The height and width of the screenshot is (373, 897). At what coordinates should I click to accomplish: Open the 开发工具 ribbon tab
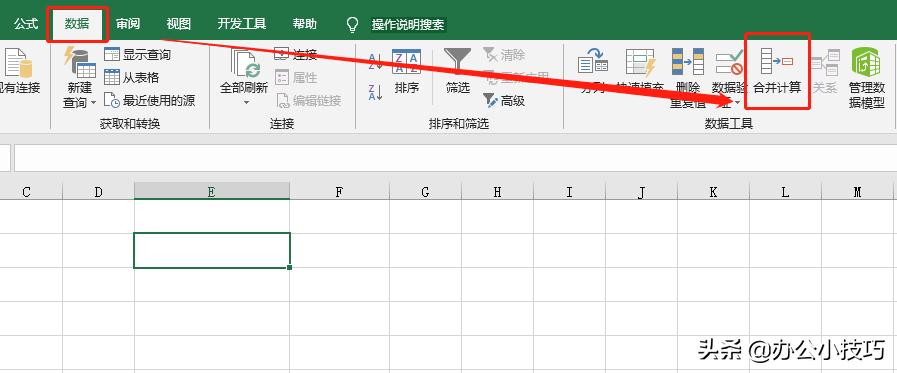click(x=241, y=24)
